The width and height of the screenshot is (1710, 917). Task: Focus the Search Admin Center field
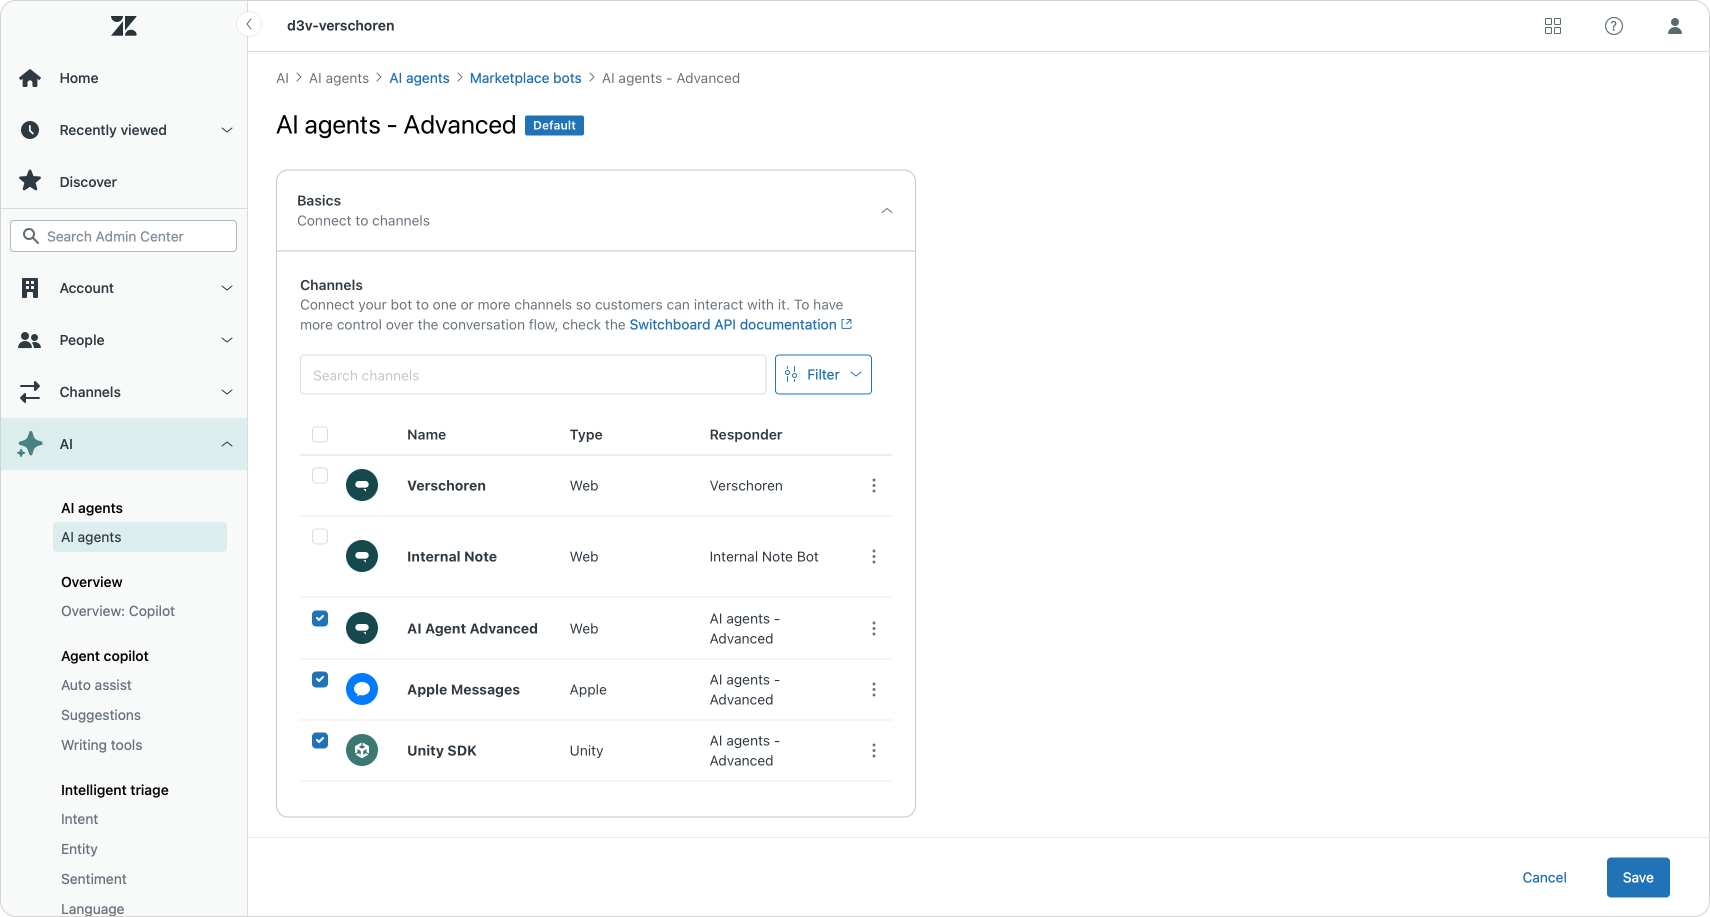coord(124,236)
